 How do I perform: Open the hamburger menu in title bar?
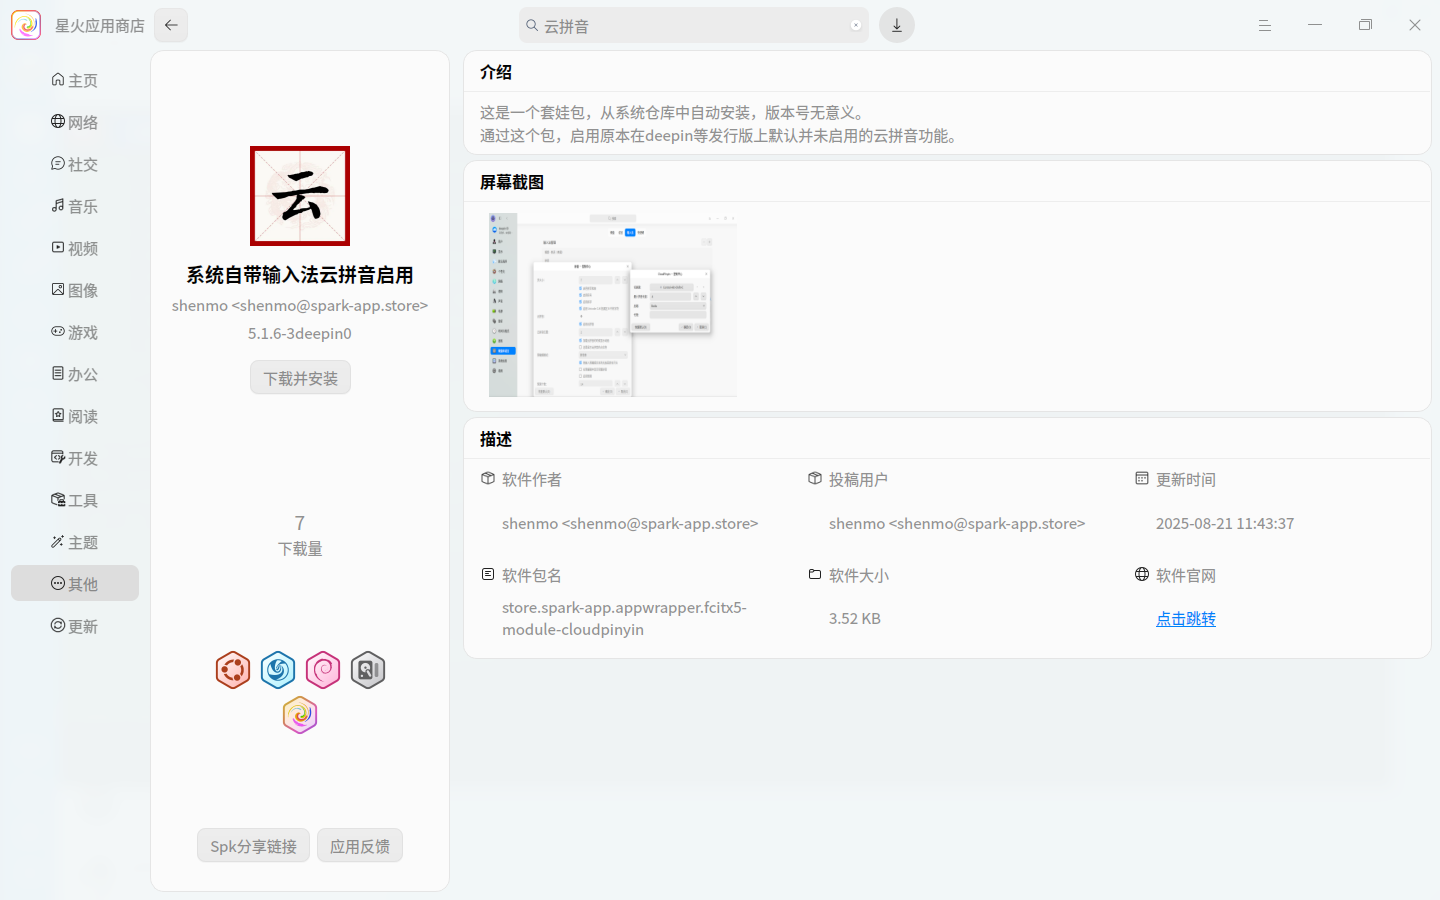click(x=1265, y=25)
